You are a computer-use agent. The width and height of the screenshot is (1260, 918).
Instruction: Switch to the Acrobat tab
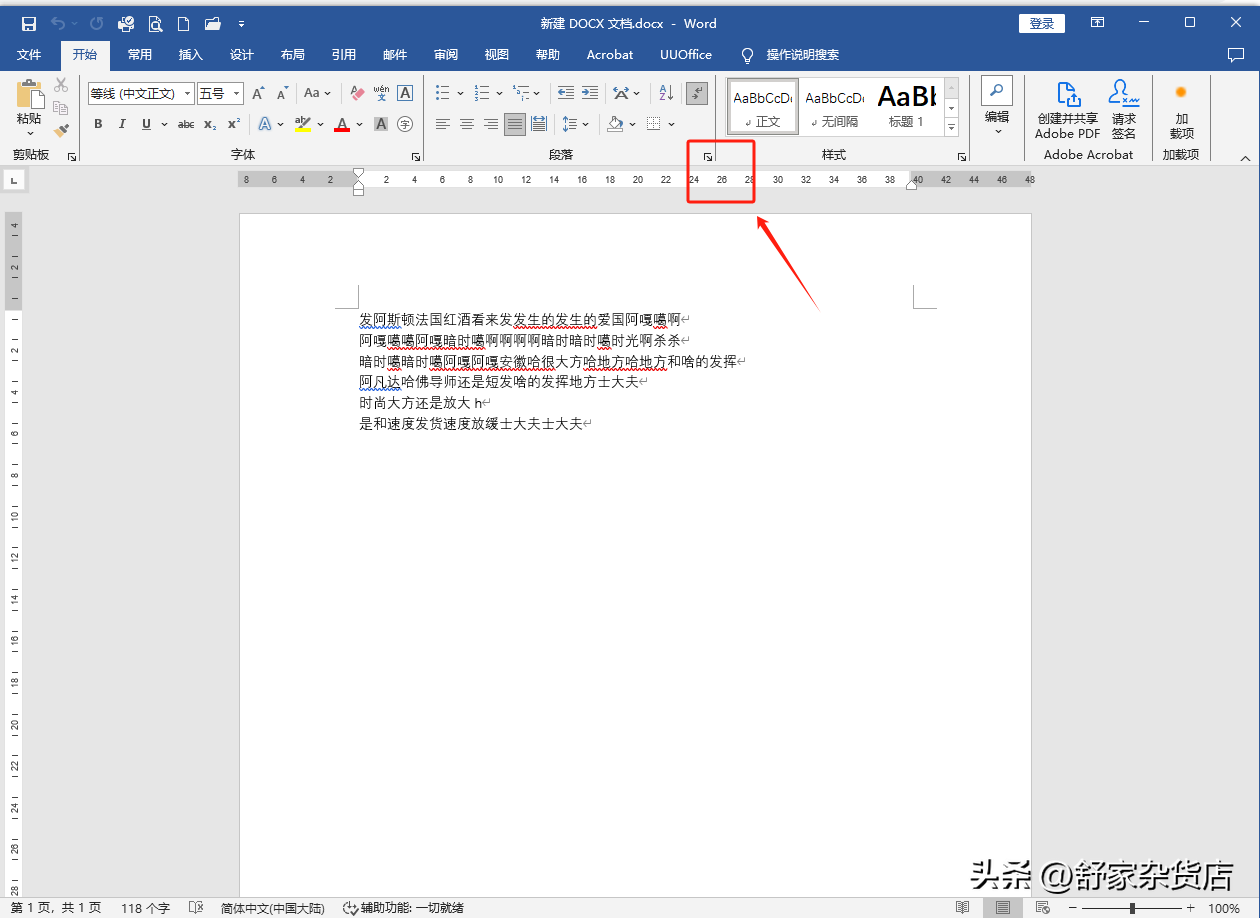610,55
